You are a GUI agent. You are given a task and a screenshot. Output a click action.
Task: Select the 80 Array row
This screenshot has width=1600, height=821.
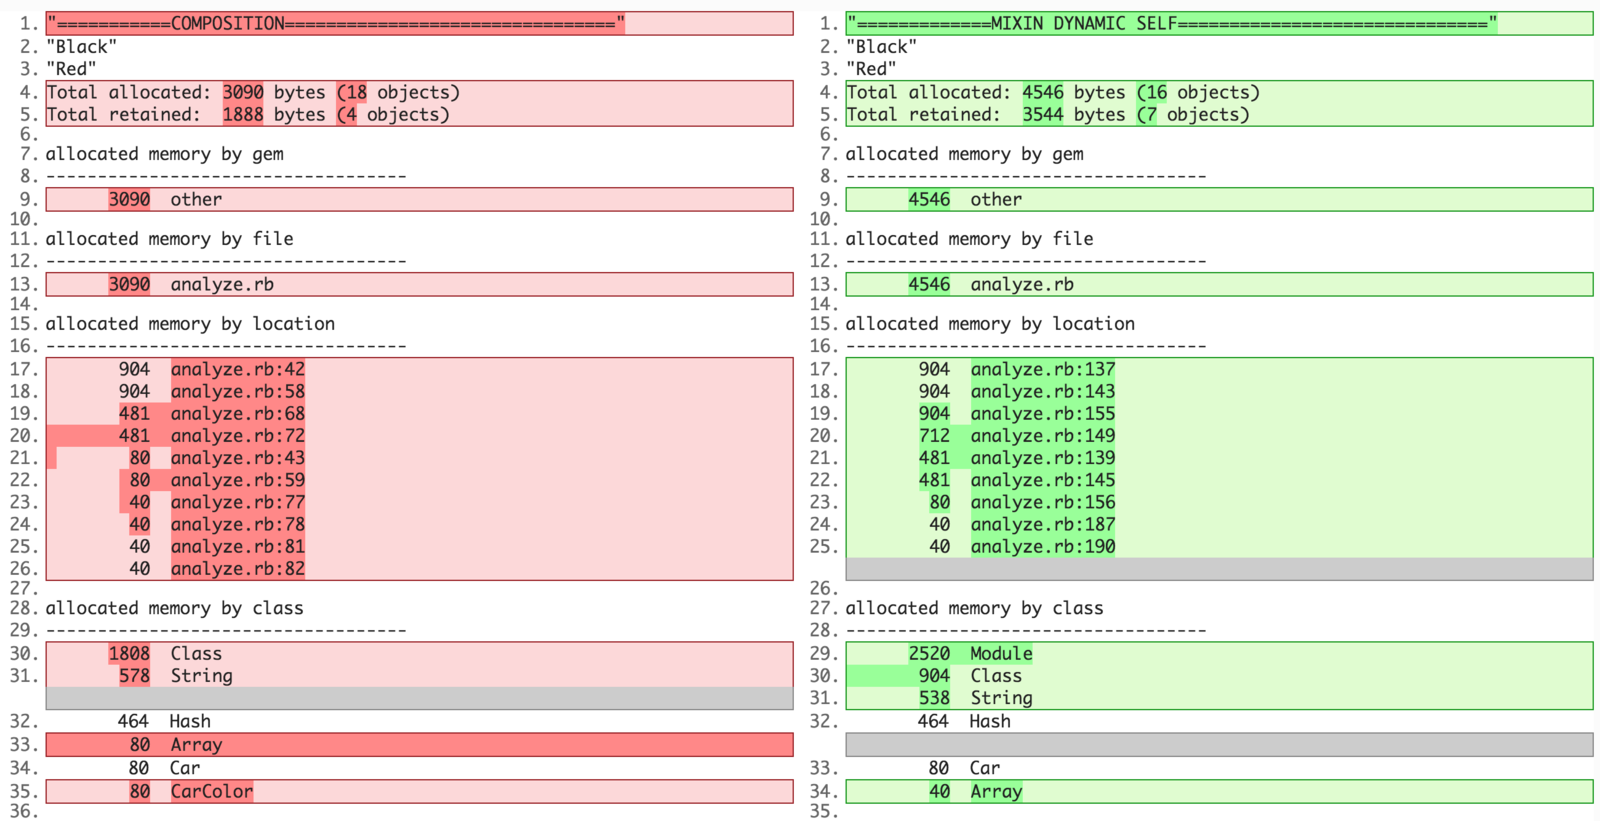(x=195, y=744)
